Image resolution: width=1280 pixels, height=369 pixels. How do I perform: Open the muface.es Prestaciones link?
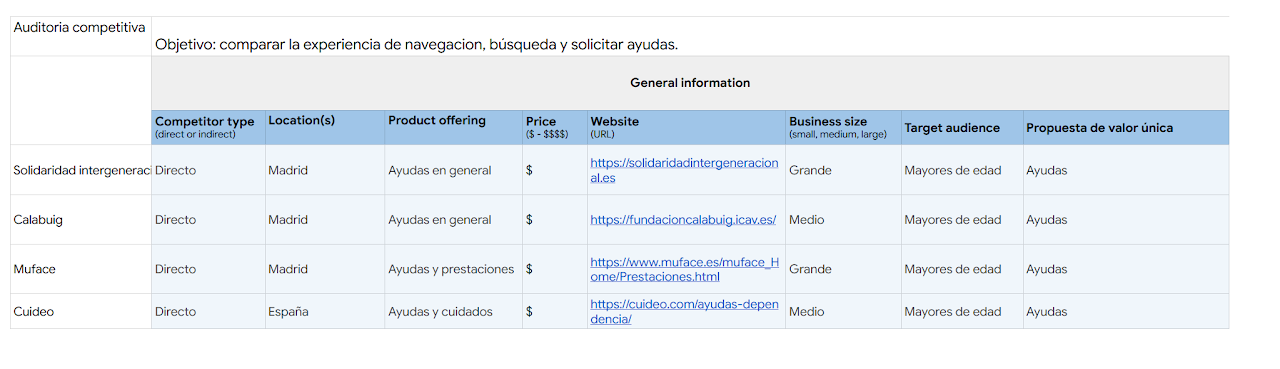(684, 269)
